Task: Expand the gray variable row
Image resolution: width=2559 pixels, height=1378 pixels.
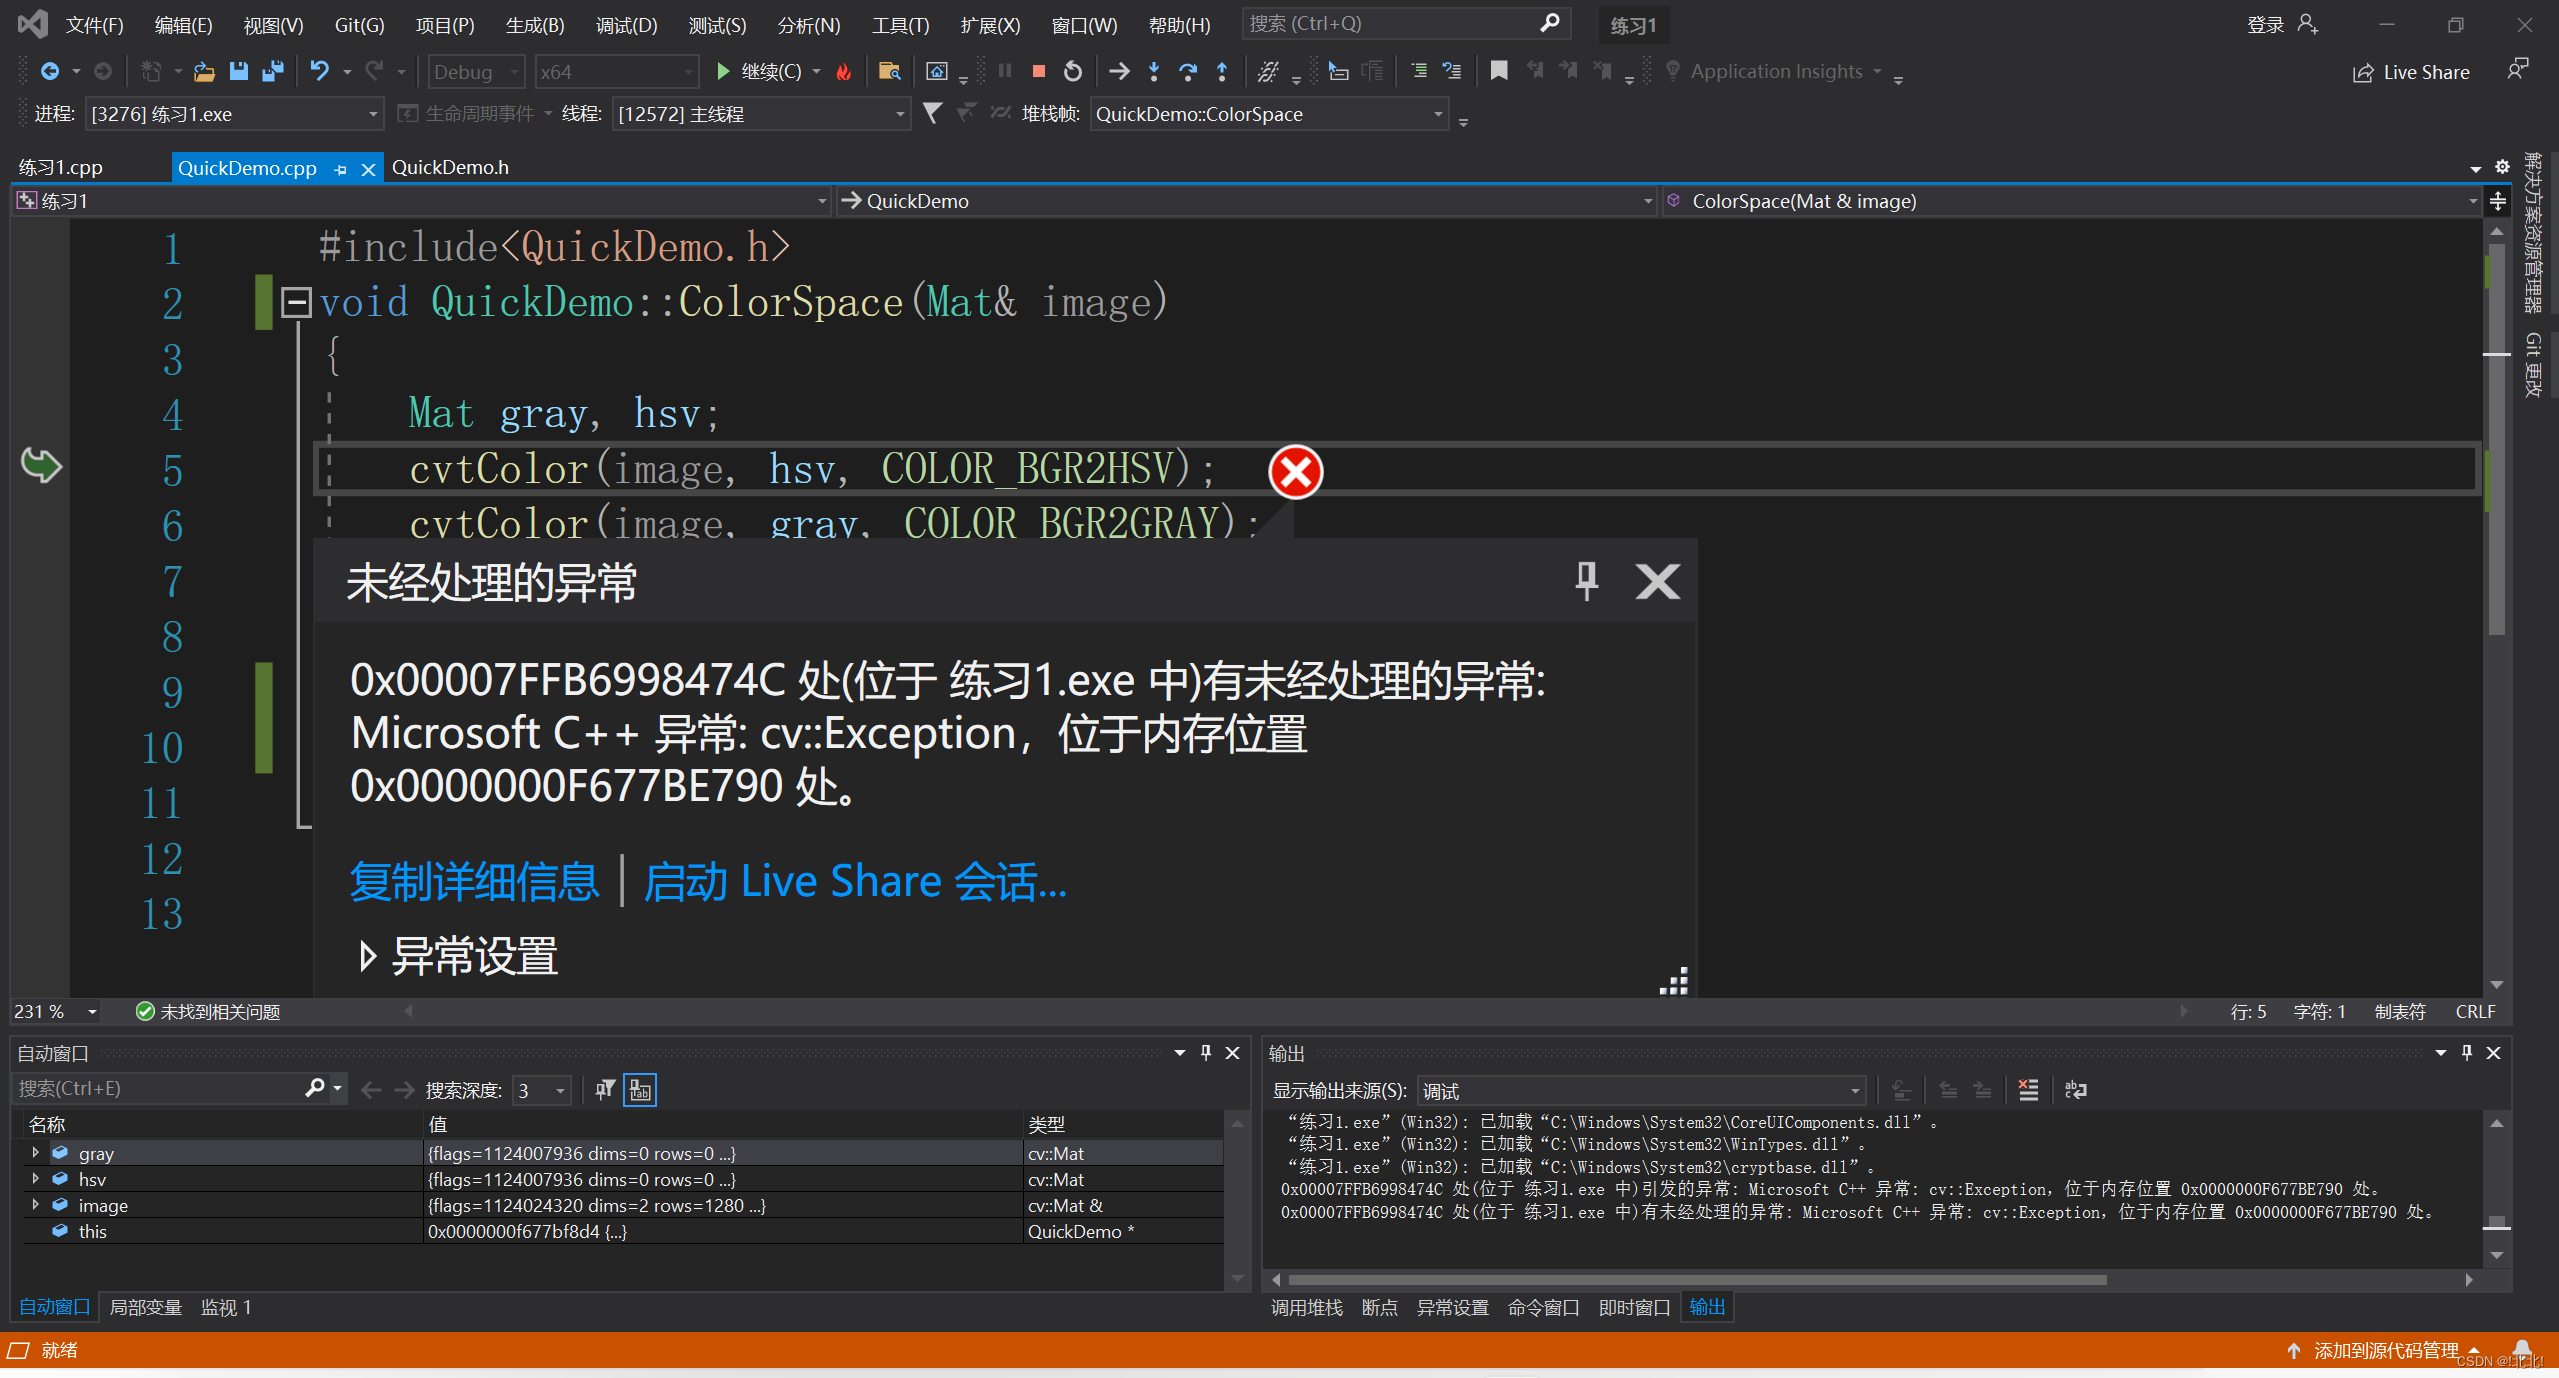Action: click(36, 1153)
